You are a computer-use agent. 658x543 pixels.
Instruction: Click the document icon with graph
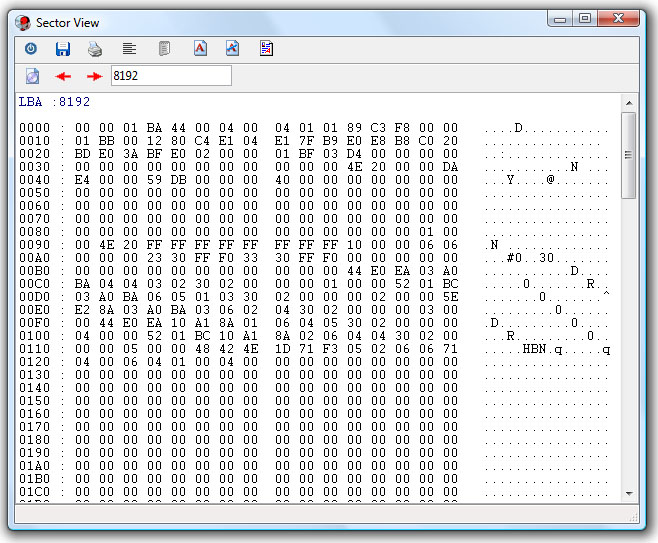pos(232,48)
